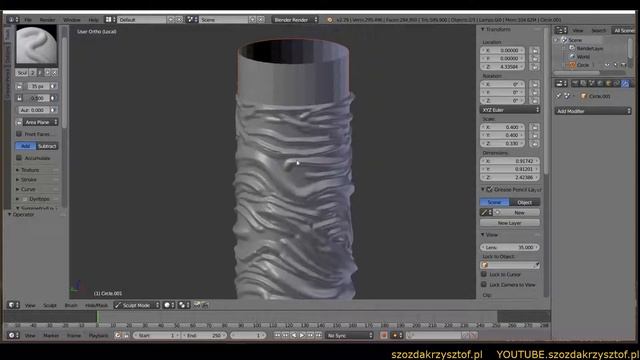Open the Help menu

tap(93, 20)
